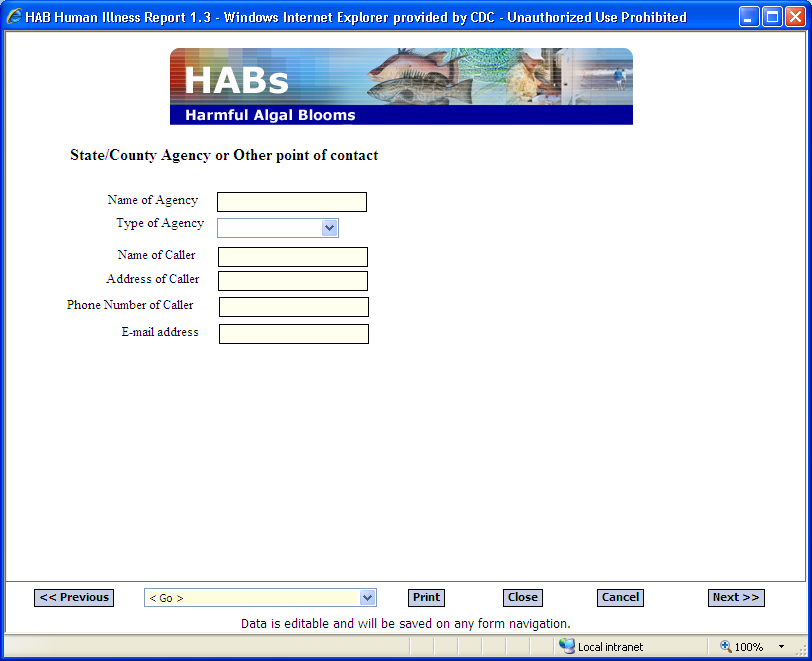Click the HABs Harmful Algal Blooms banner

pos(401,87)
